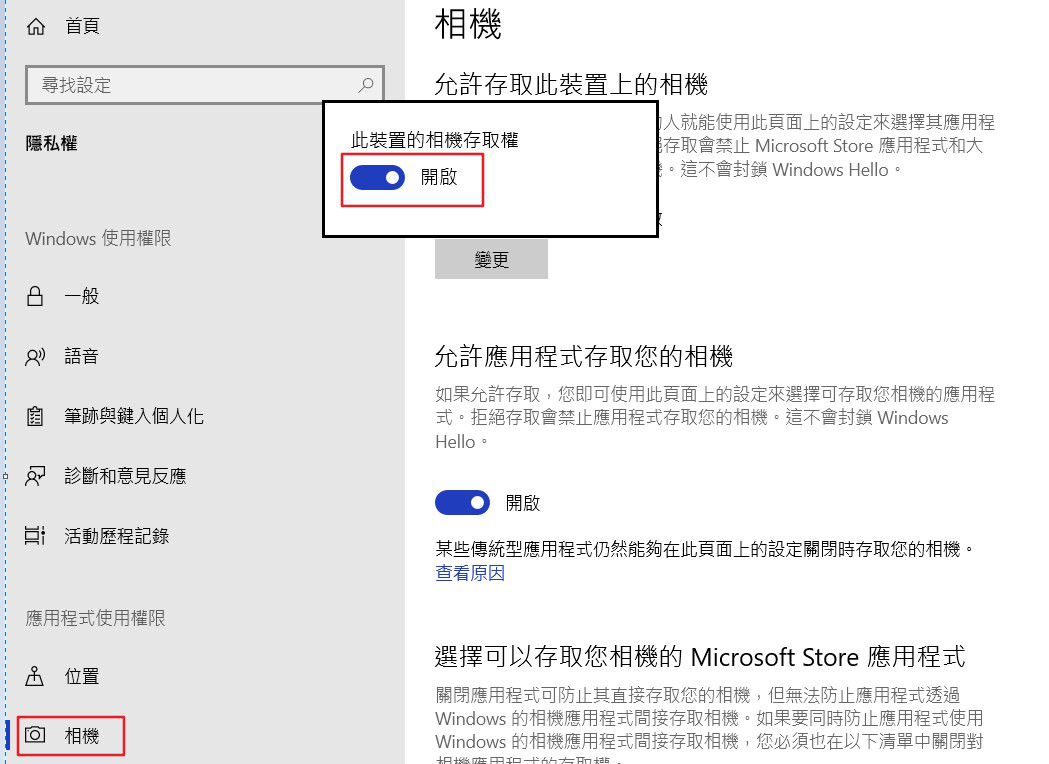Select the 語音 text in the sidebar
The image size is (1049, 764).
tap(82, 357)
